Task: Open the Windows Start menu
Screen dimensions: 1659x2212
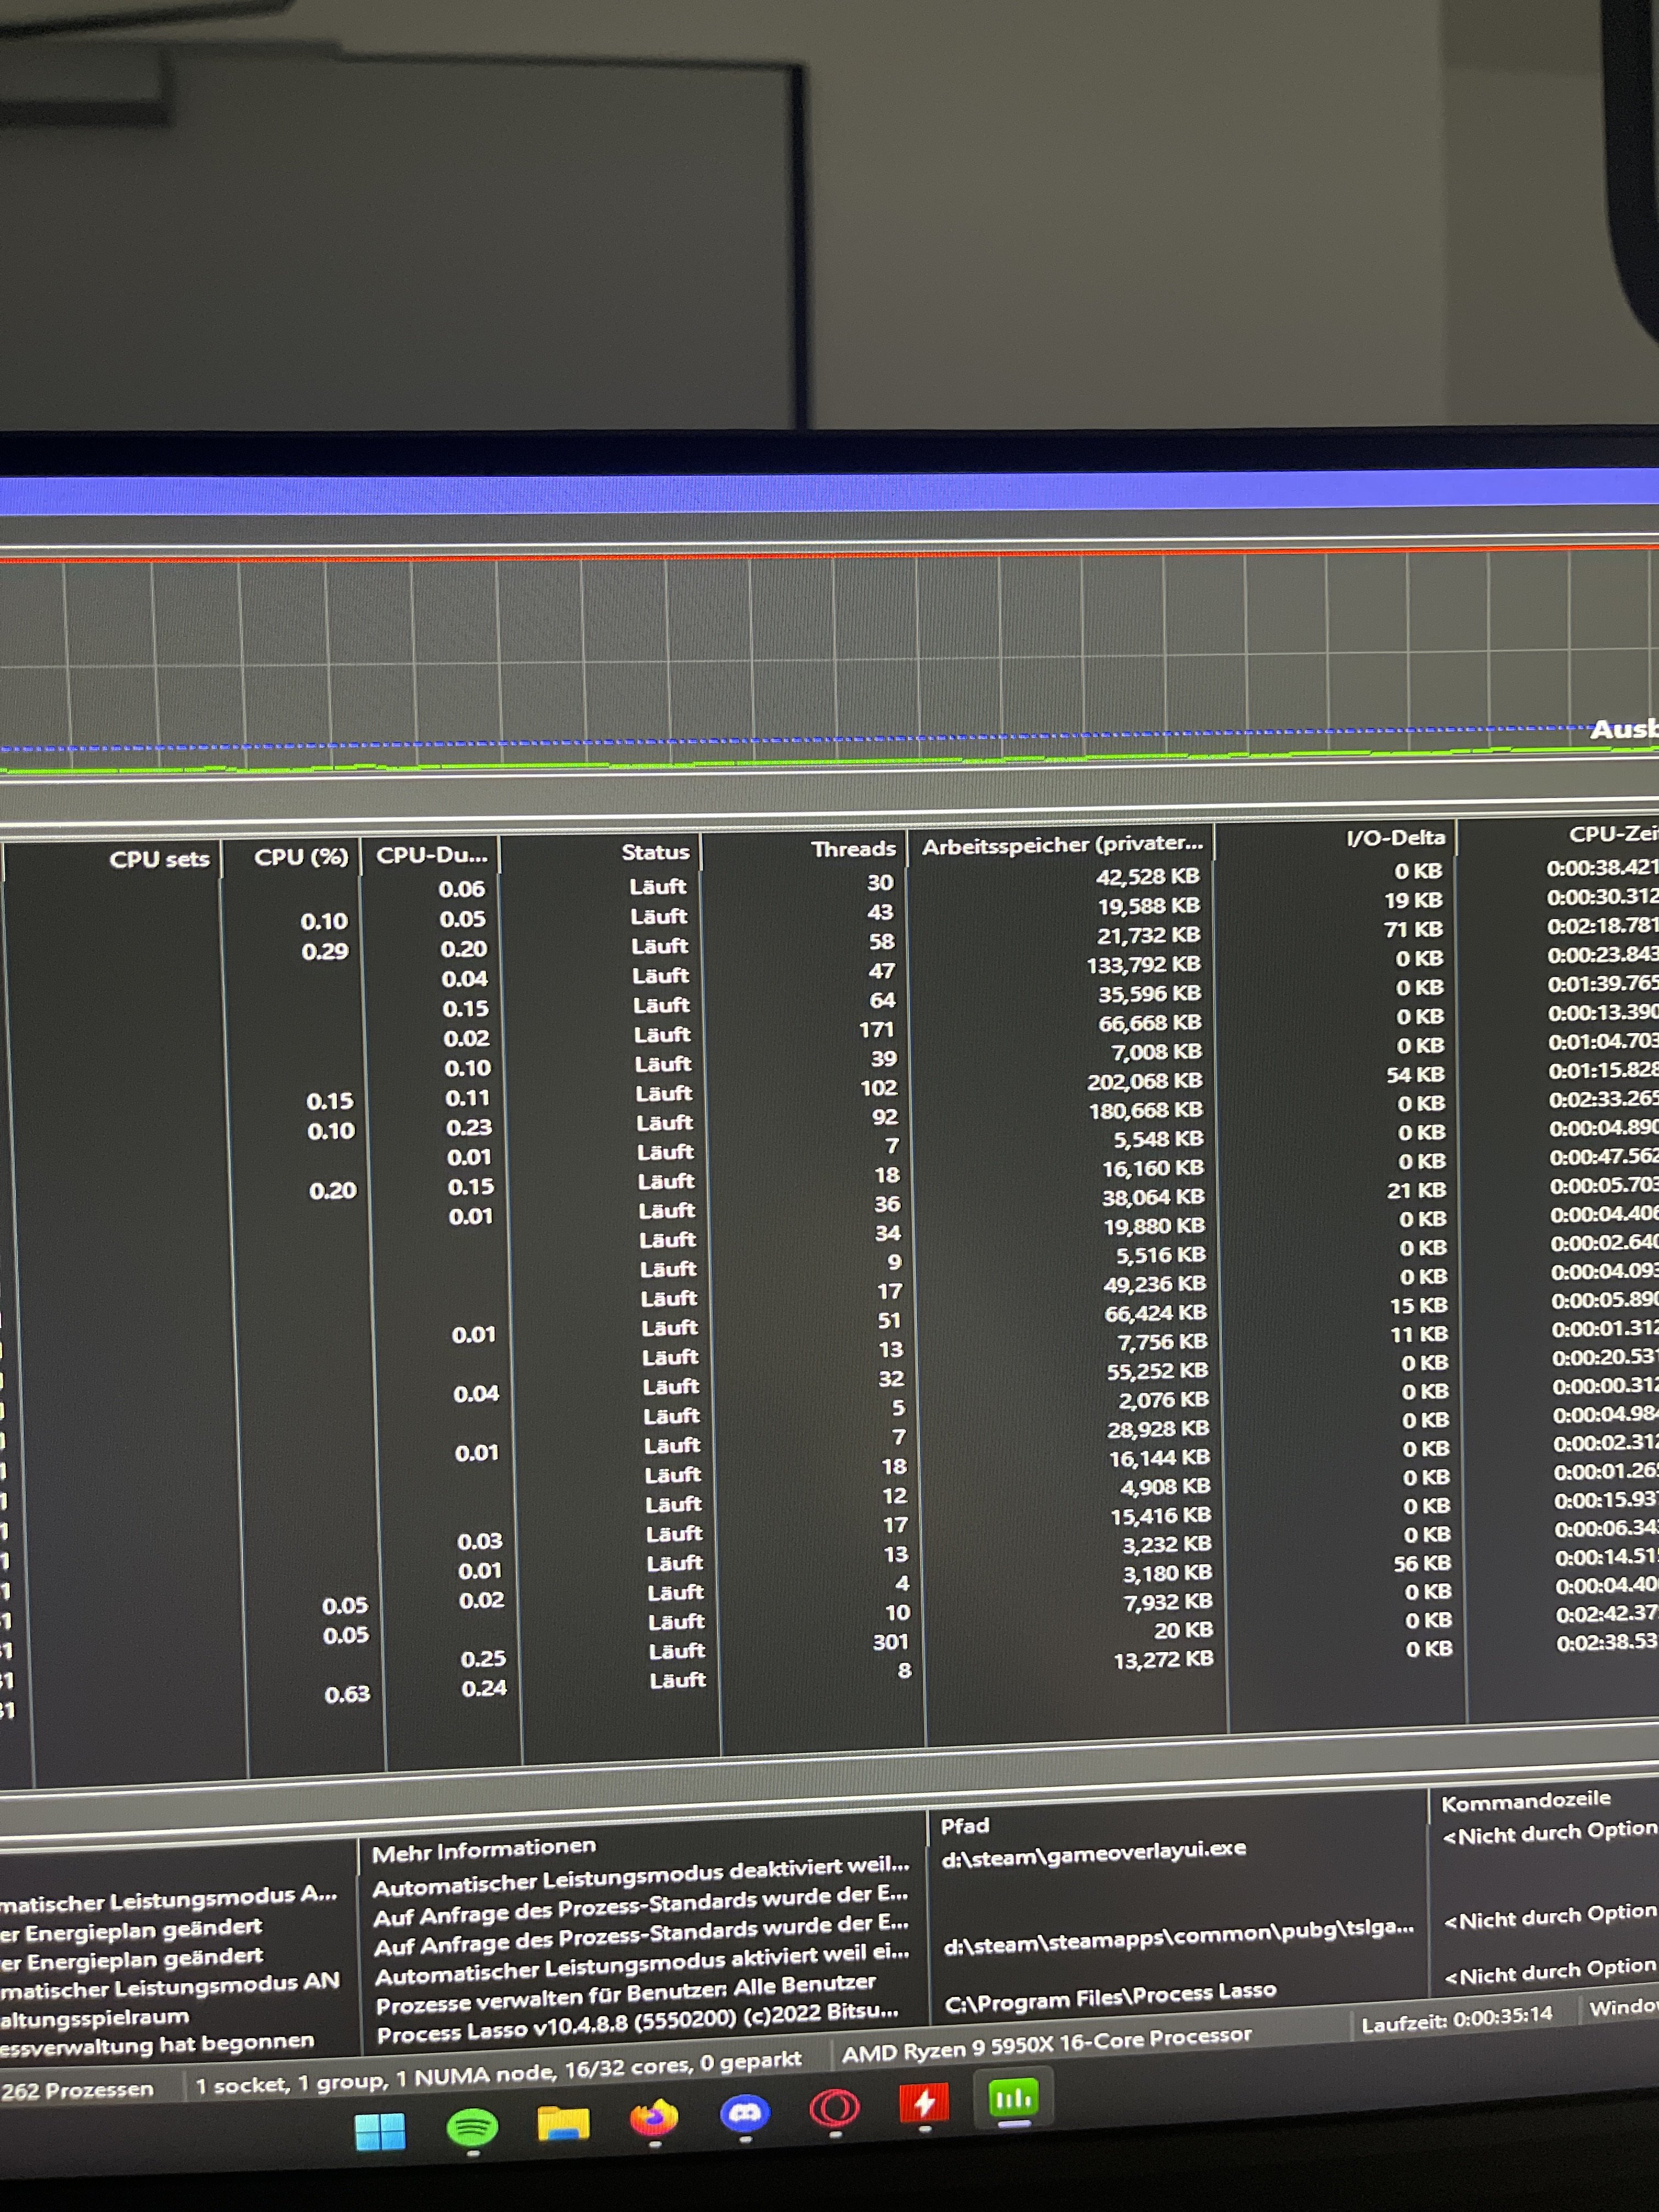Action: point(380,2130)
